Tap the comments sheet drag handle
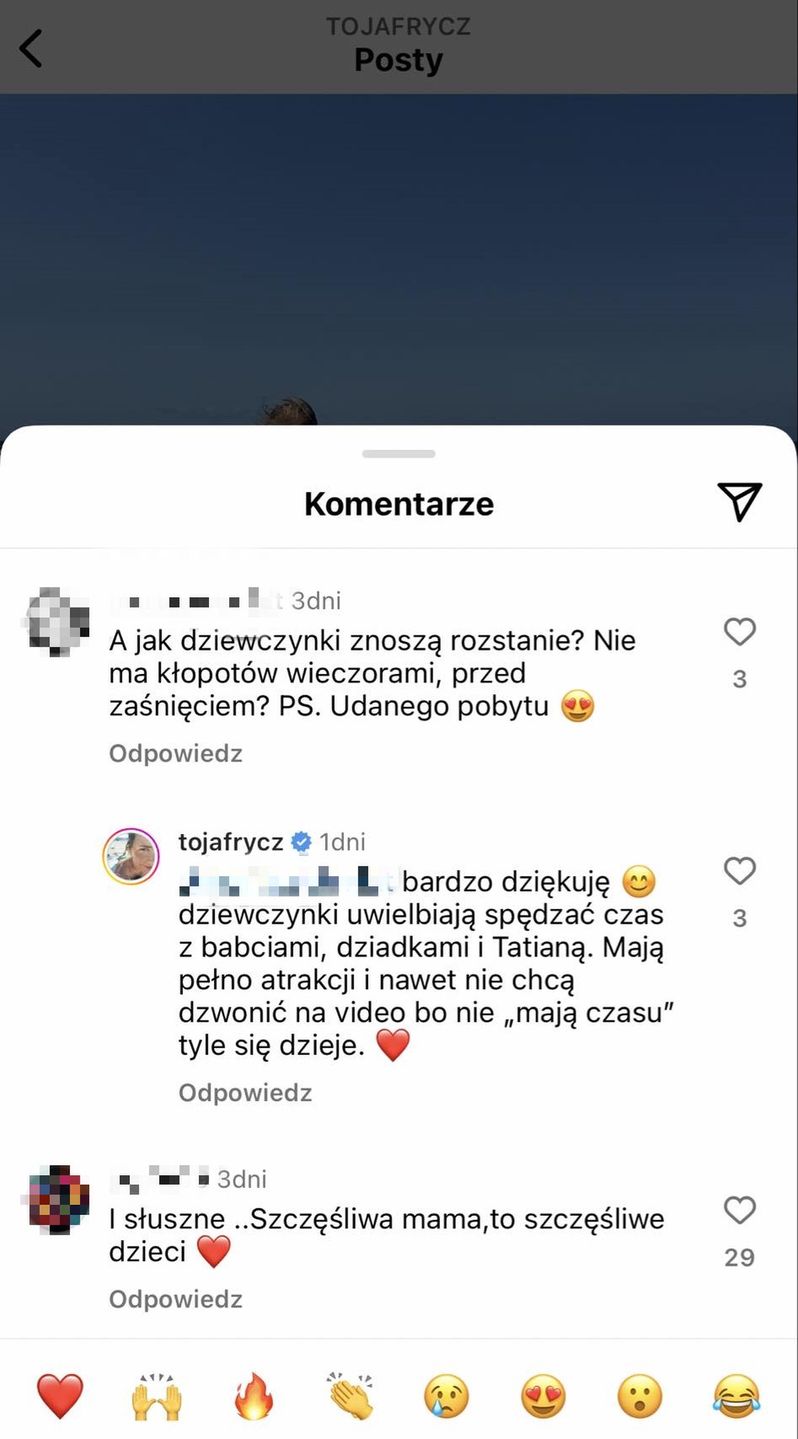 399,454
